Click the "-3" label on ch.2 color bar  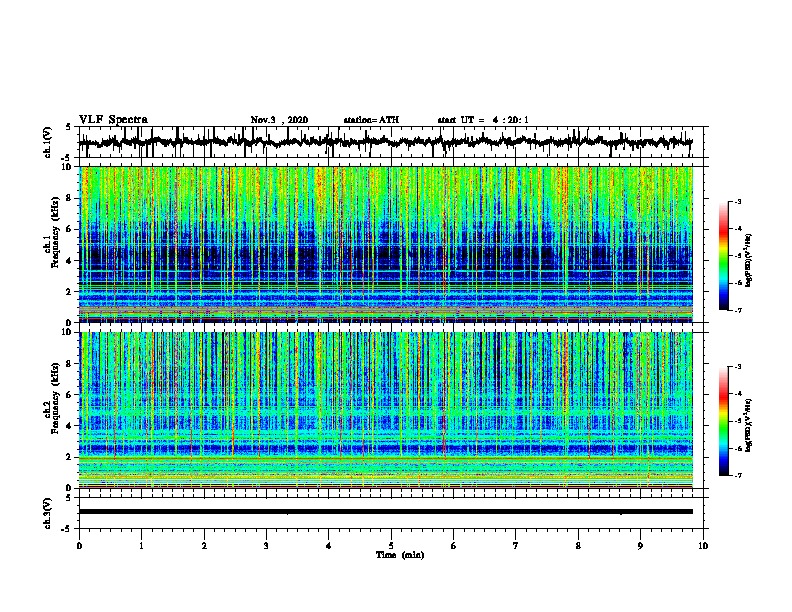737,367
